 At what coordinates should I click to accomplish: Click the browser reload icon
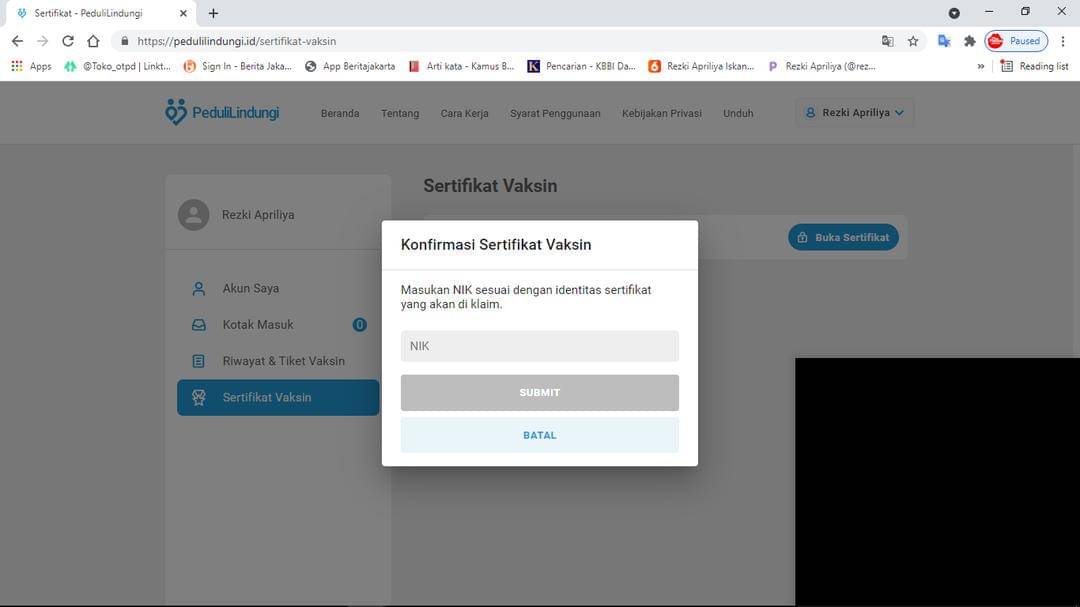(68, 41)
